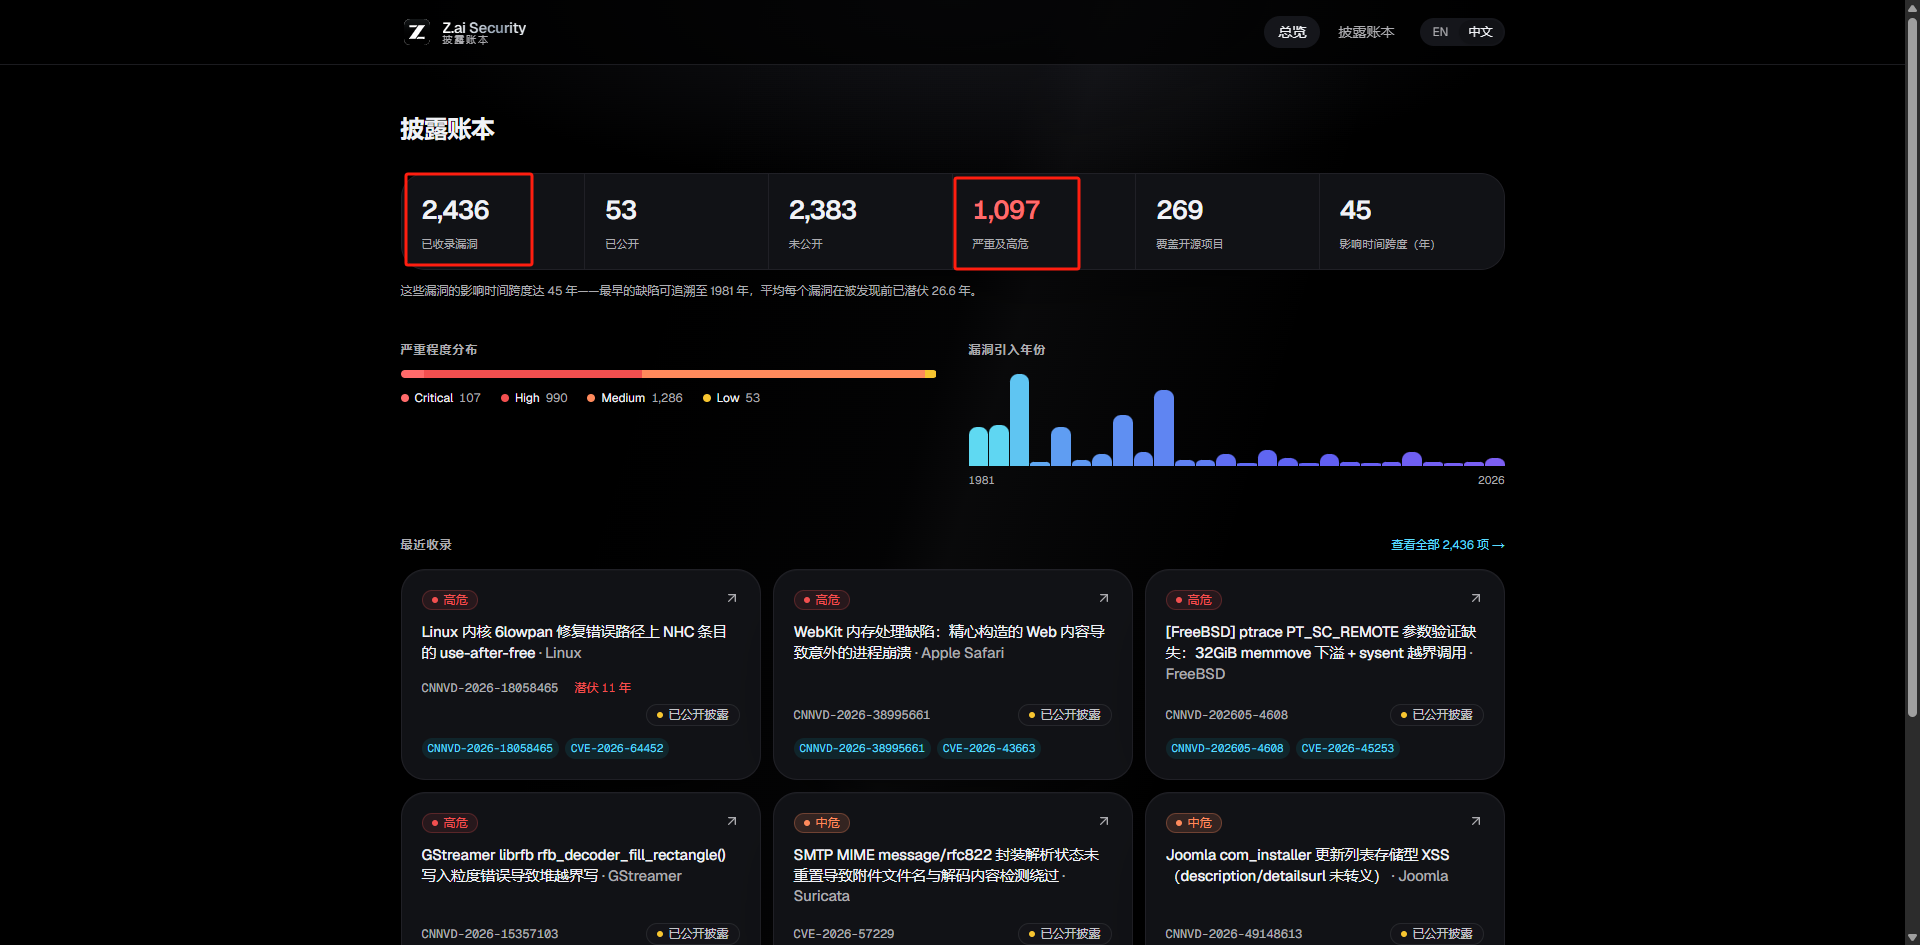The width and height of the screenshot is (1920, 945).
Task: Click the 高危 badge on the Linux card
Action: pos(450,600)
